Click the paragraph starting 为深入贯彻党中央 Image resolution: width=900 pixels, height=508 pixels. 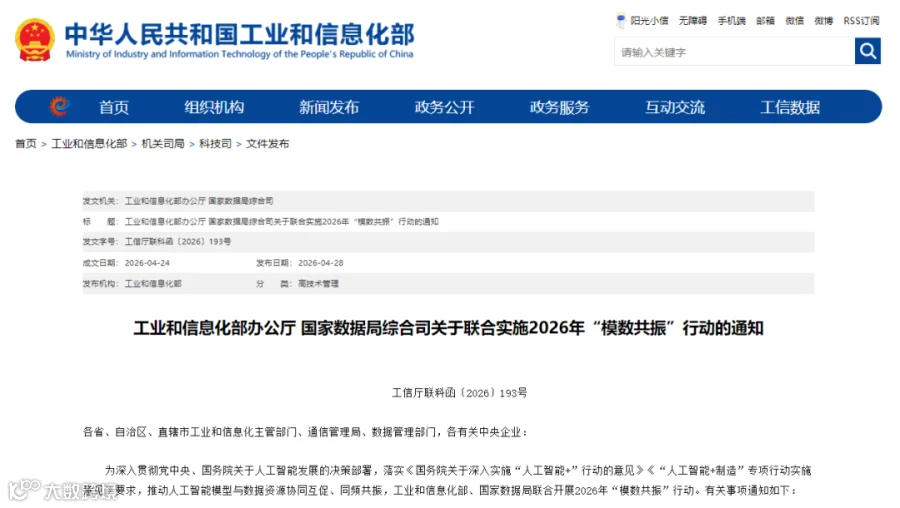click(447, 480)
